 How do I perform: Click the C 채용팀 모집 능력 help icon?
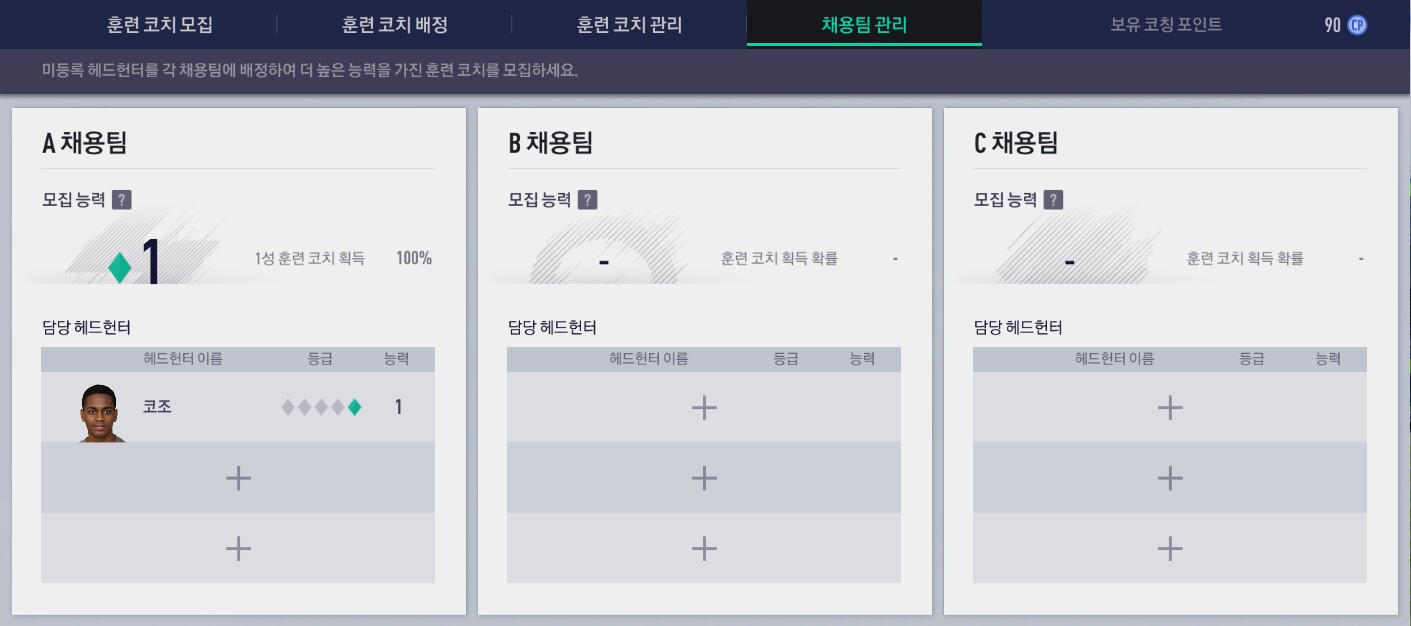point(1053,200)
